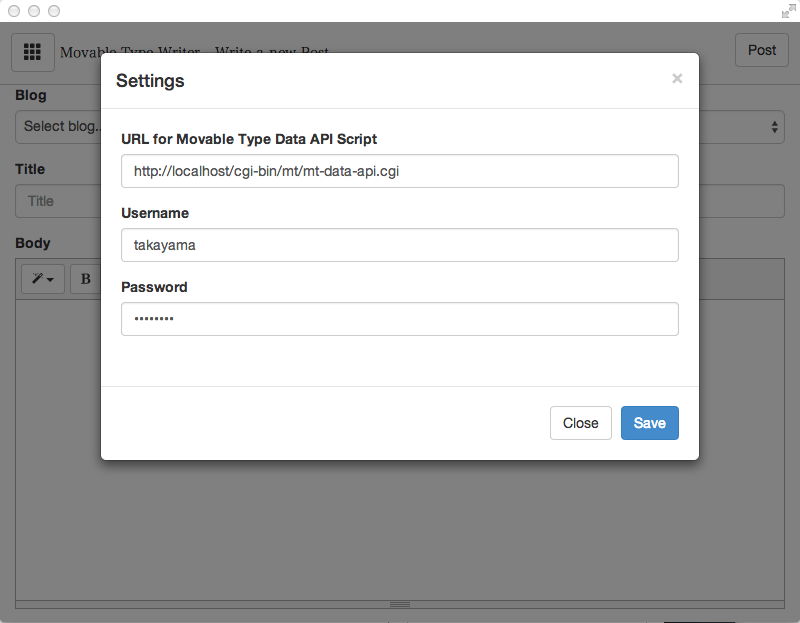The height and width of the screenshot is (623, 800).
Task: Click the Settings dialog title
Action: point(150,81)
